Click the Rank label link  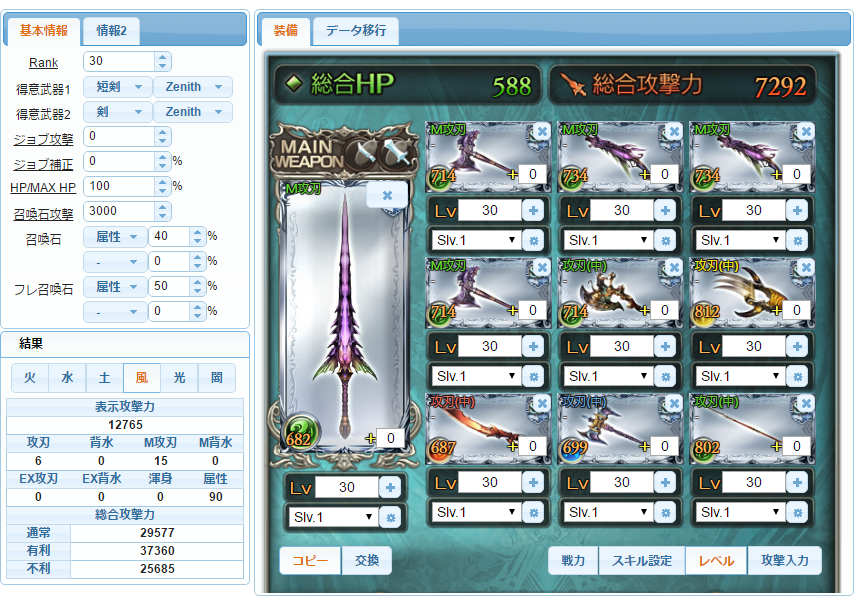coord(43,63)
